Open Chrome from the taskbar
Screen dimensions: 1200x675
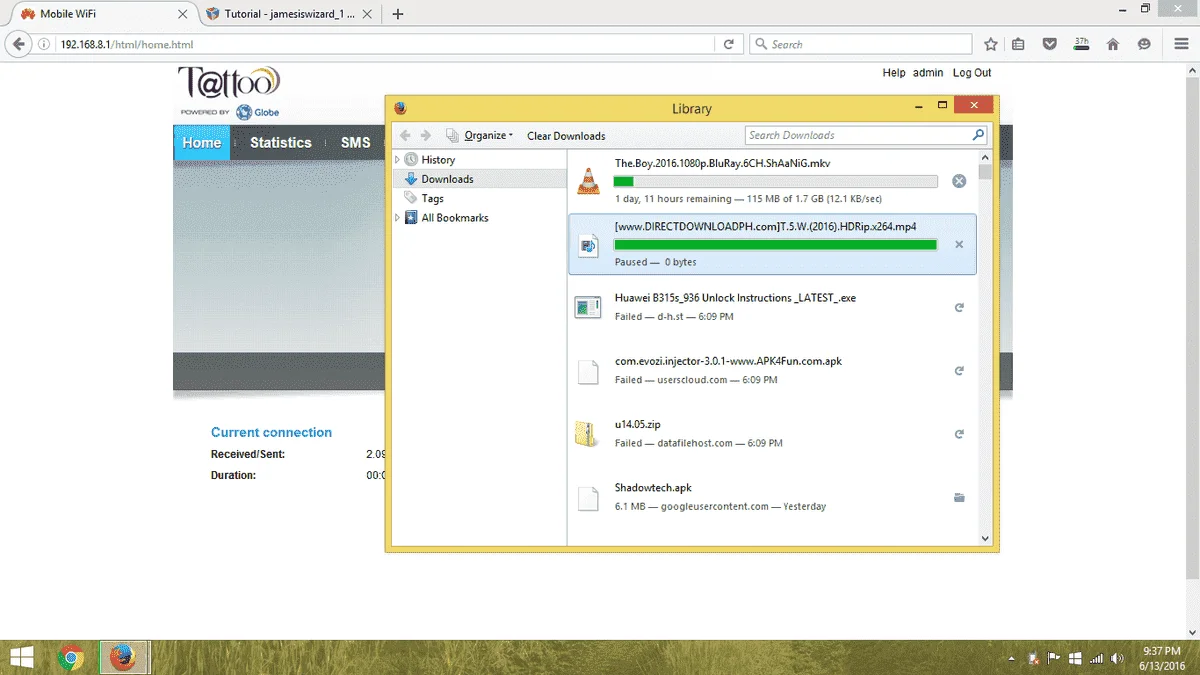coord(70,657)
